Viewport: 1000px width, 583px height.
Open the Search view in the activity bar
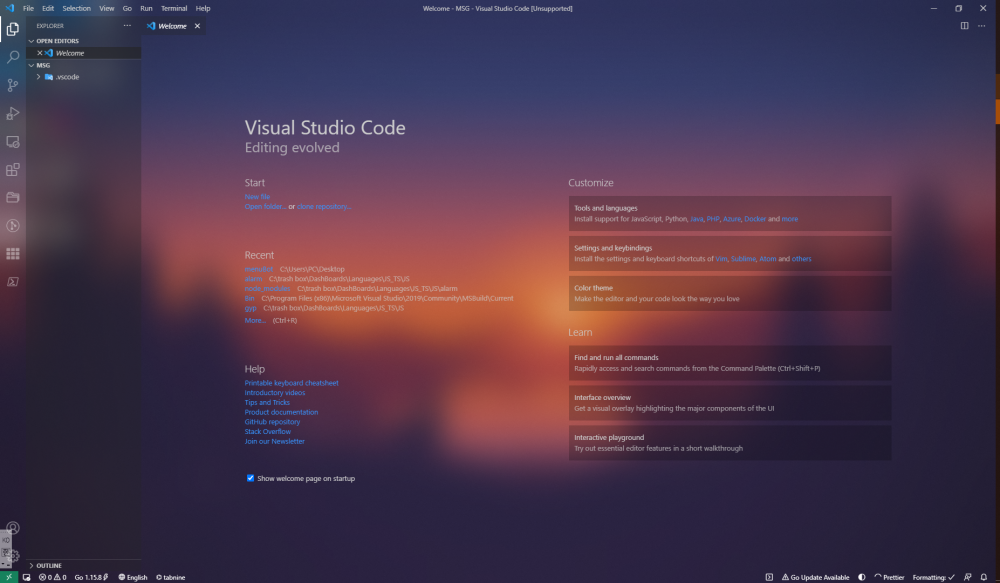[x=13, y=57]
